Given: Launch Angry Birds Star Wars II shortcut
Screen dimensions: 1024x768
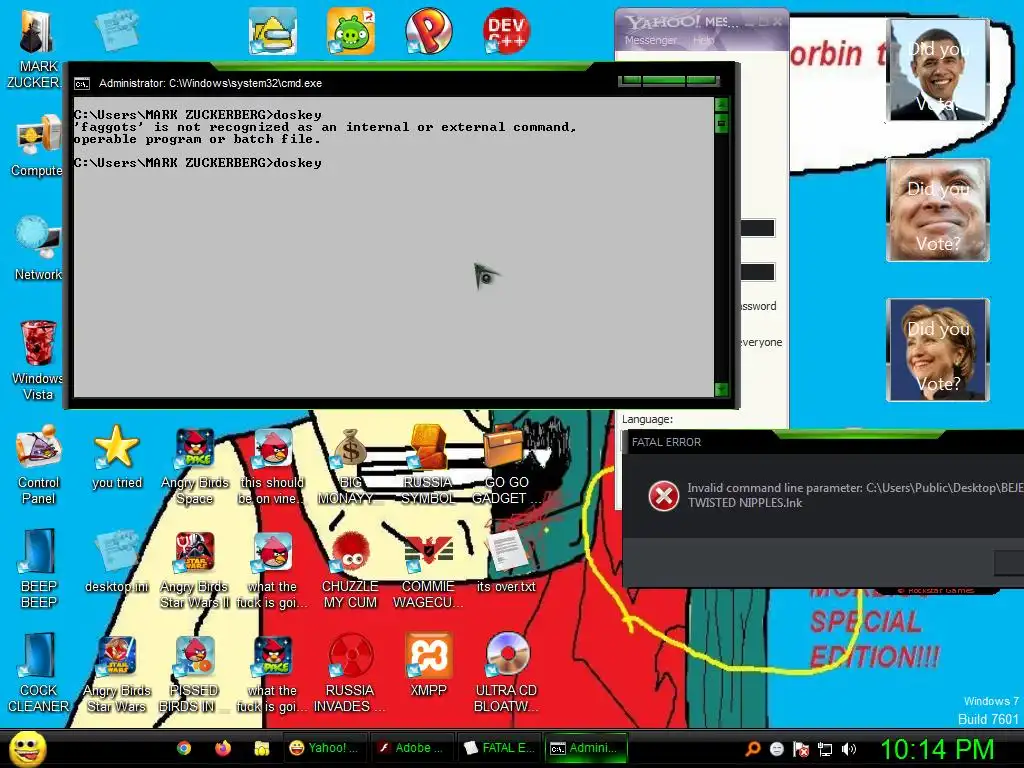Looking at the screenshot, I should 195,568.
